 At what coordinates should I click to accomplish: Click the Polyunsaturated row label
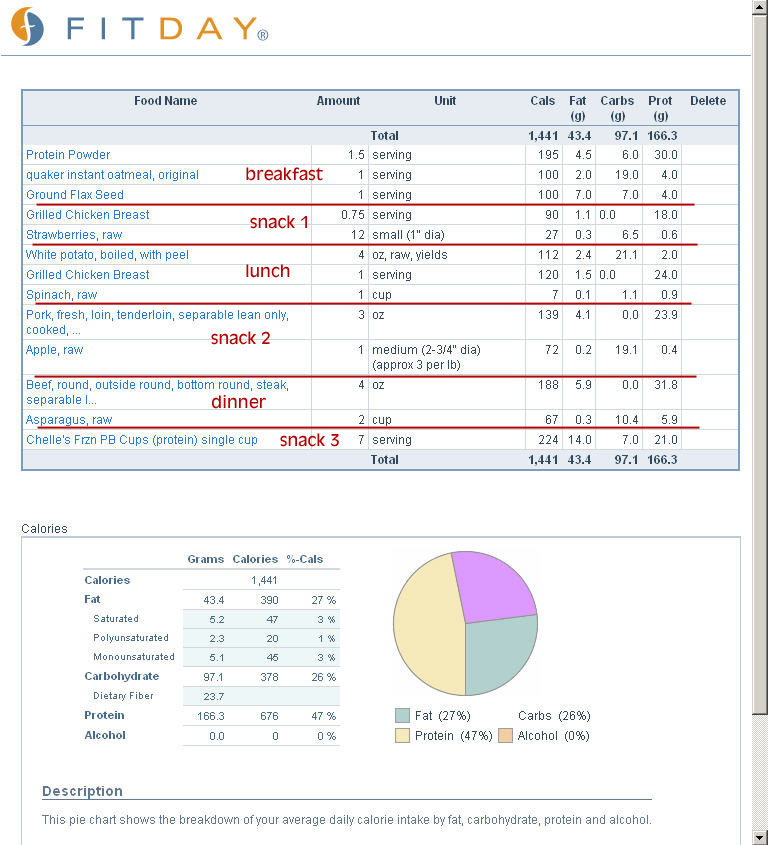tap(131, 638)
